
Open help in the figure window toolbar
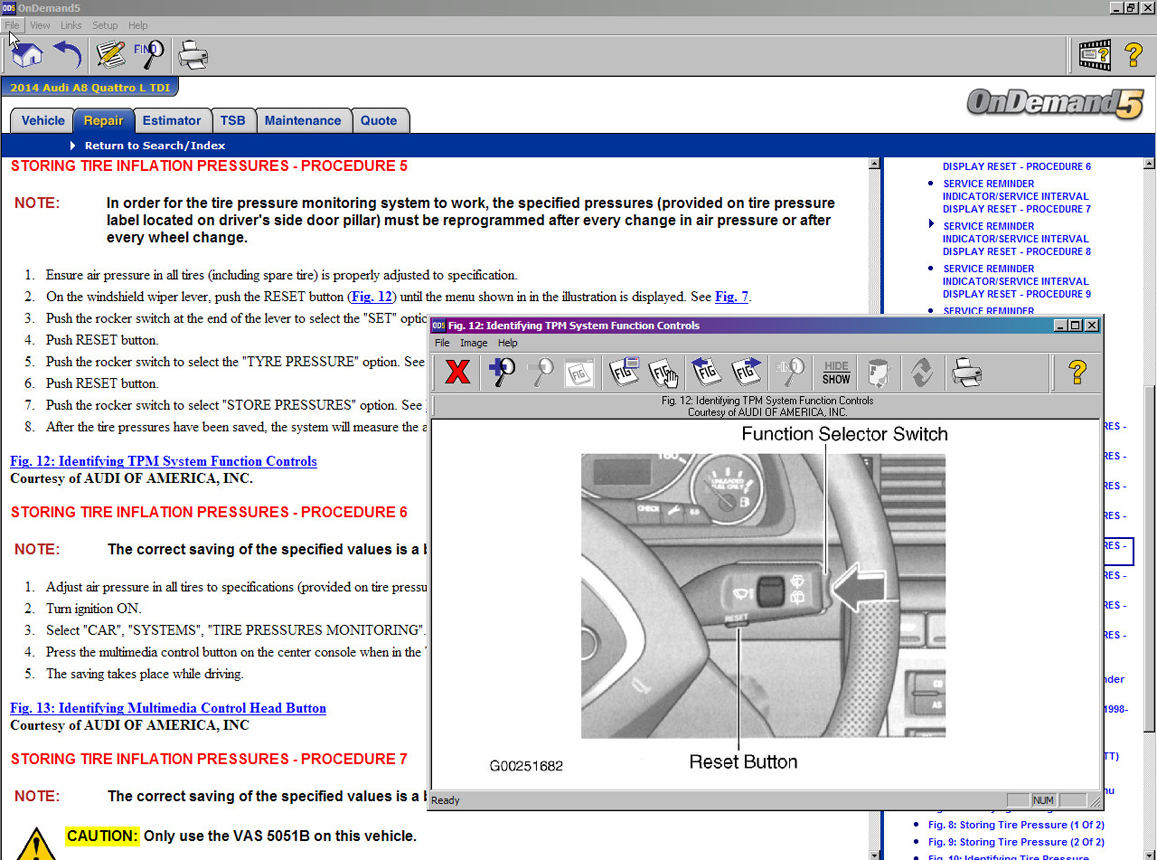[x=1077, y=372]
